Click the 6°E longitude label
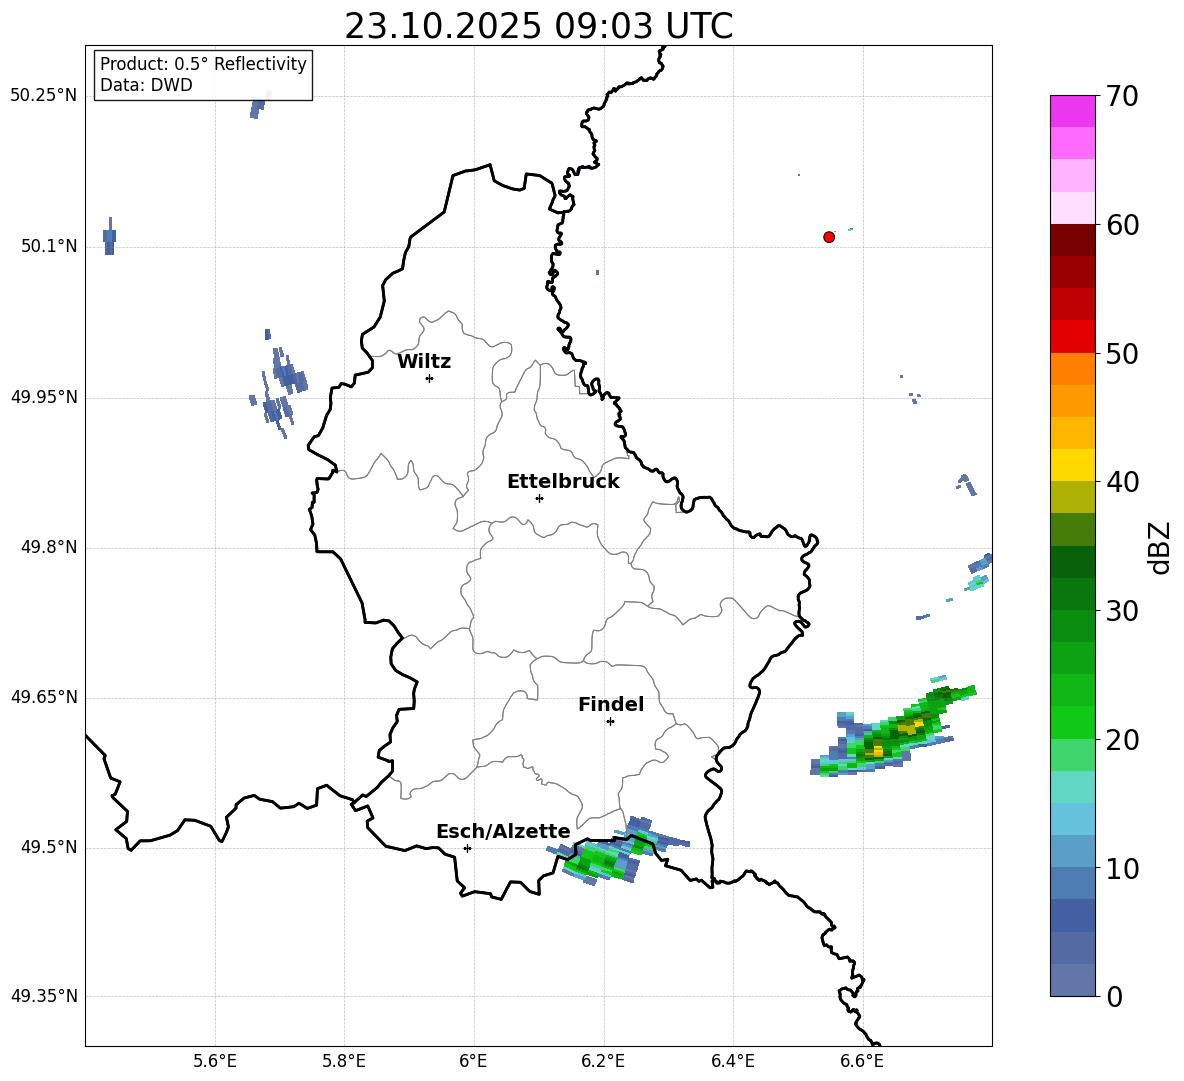The width and height of the screenshot is (1184, 1081). [x=473, y=1061]
